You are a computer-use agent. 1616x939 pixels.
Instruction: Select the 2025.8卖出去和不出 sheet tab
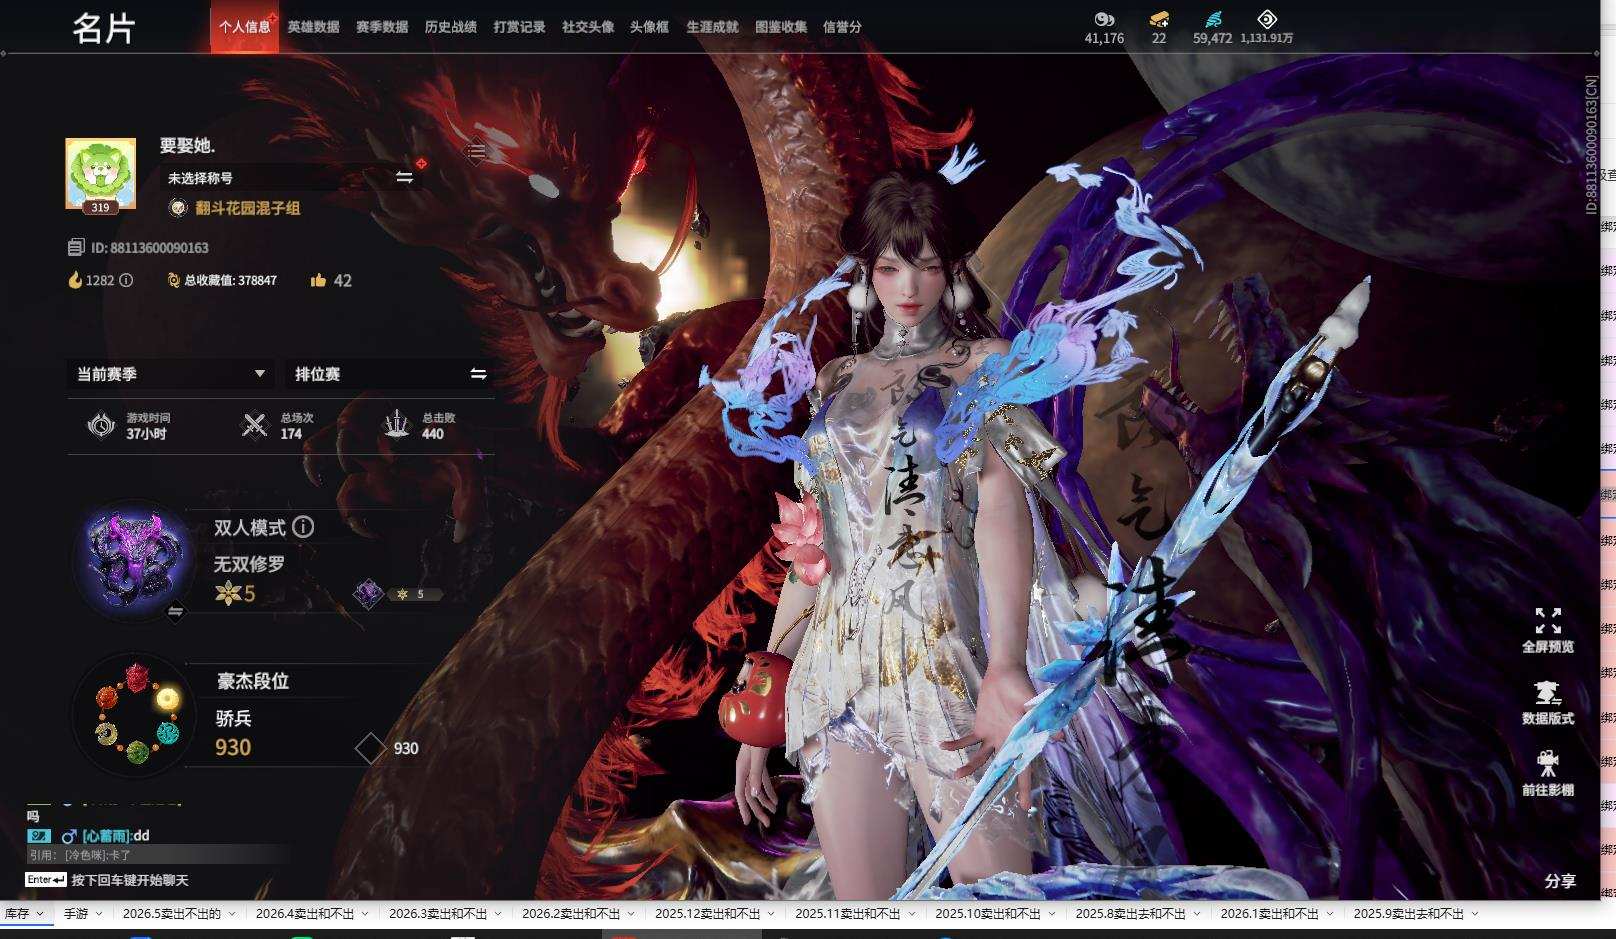pyautogui.click(x=1131, y=914)
